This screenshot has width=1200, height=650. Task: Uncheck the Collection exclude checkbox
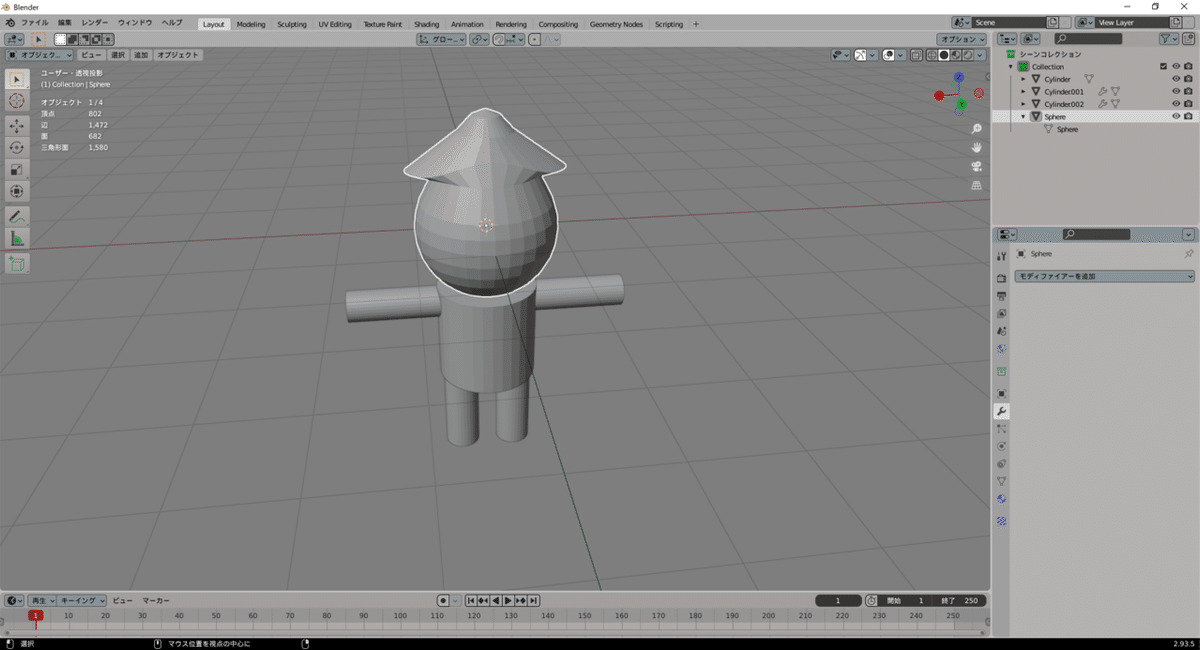click(x=1163, y=66)
